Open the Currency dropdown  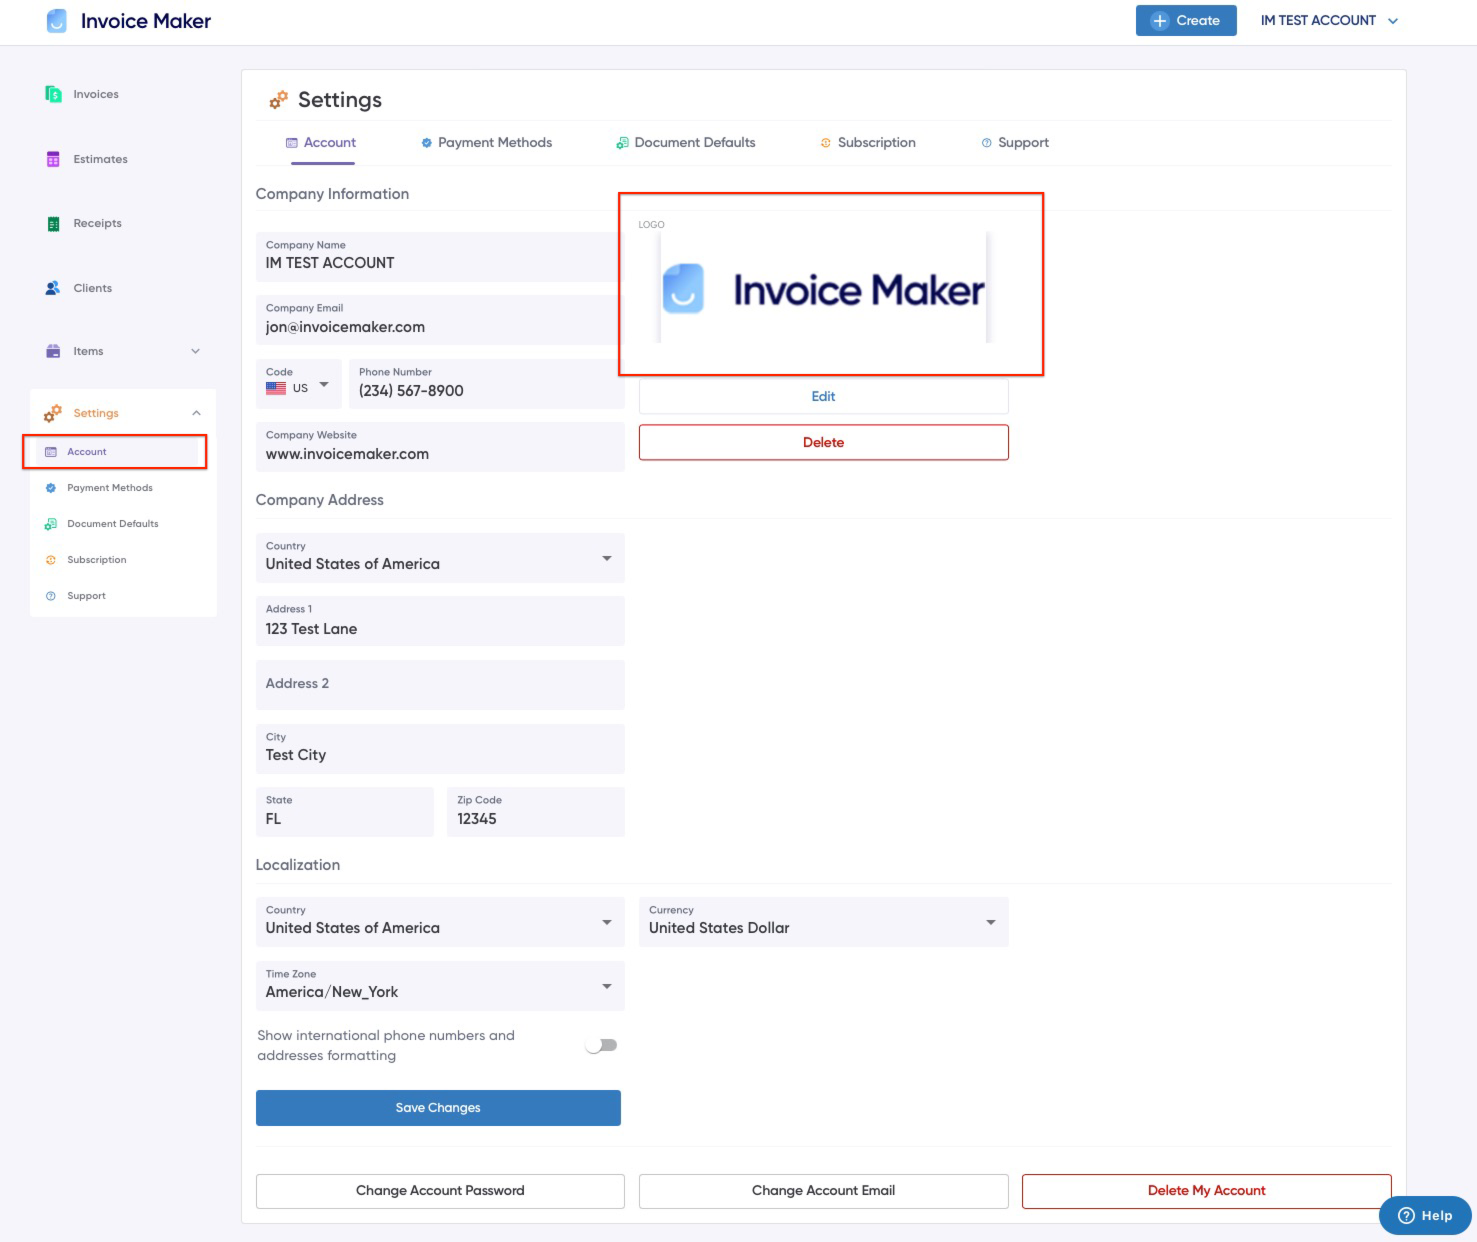(x=824, y=922)
